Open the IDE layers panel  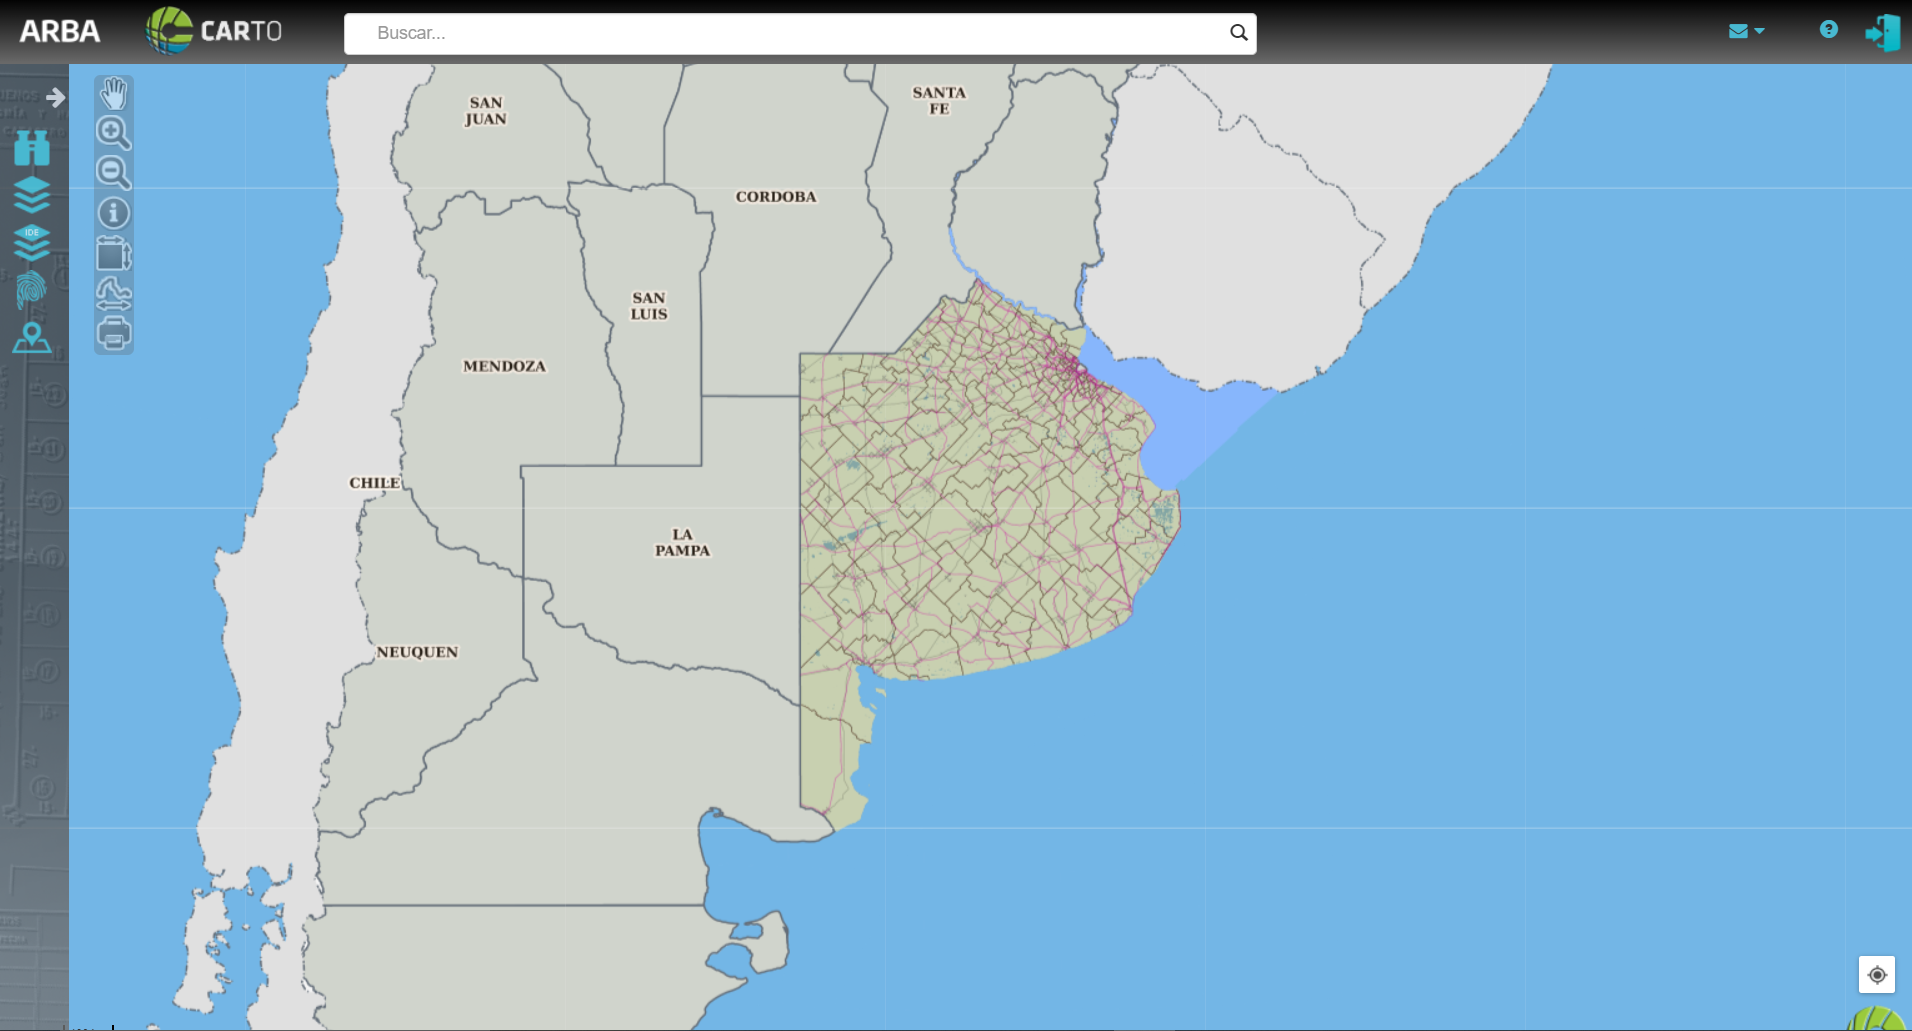tap(32, 242)
